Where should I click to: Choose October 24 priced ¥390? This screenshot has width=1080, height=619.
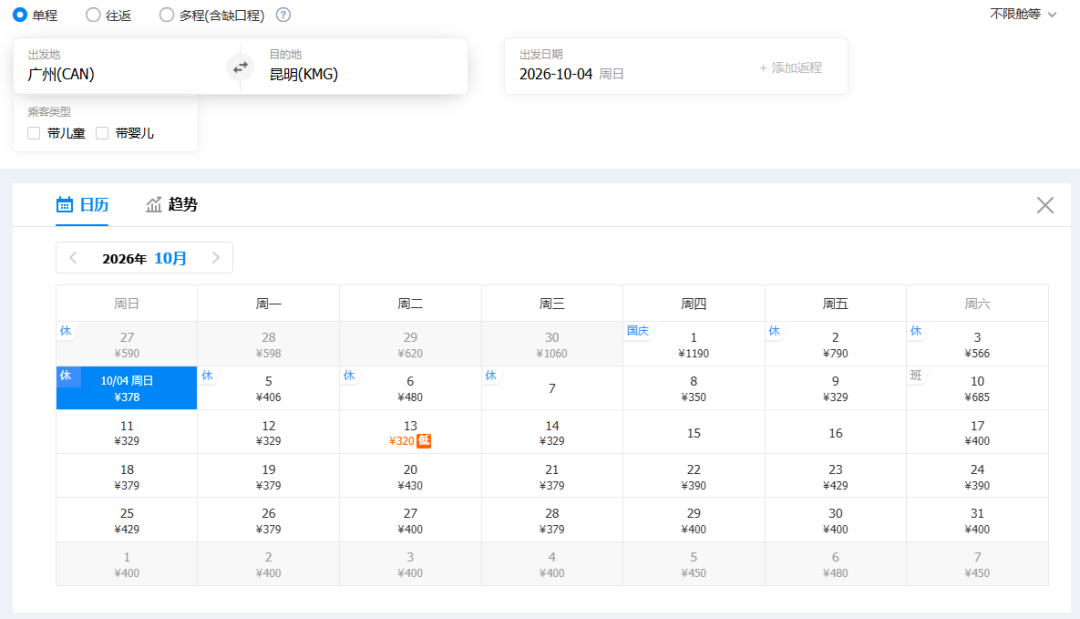click(x=977, y=476)
